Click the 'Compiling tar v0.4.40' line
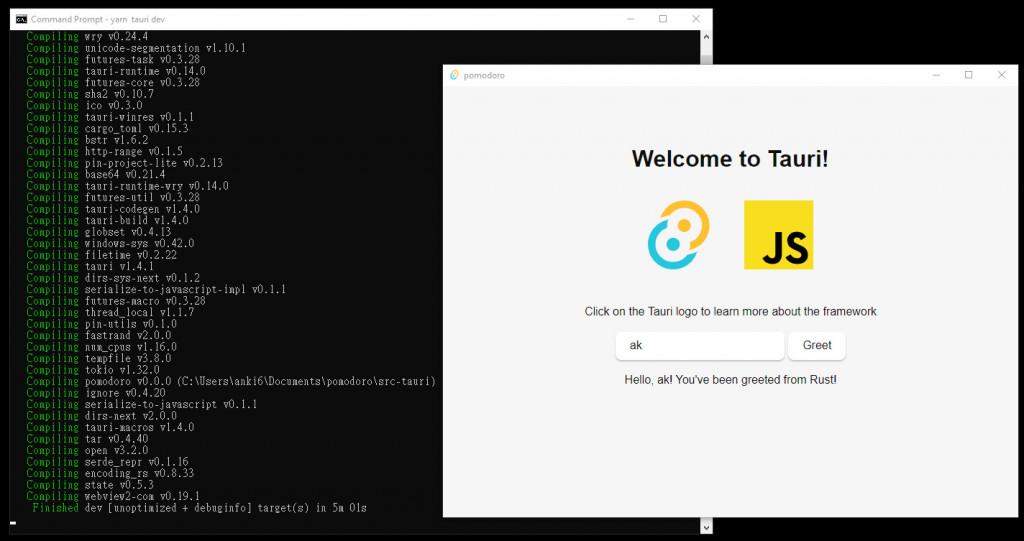This screenshot has width=1024, height=541. tap(88, 439)
